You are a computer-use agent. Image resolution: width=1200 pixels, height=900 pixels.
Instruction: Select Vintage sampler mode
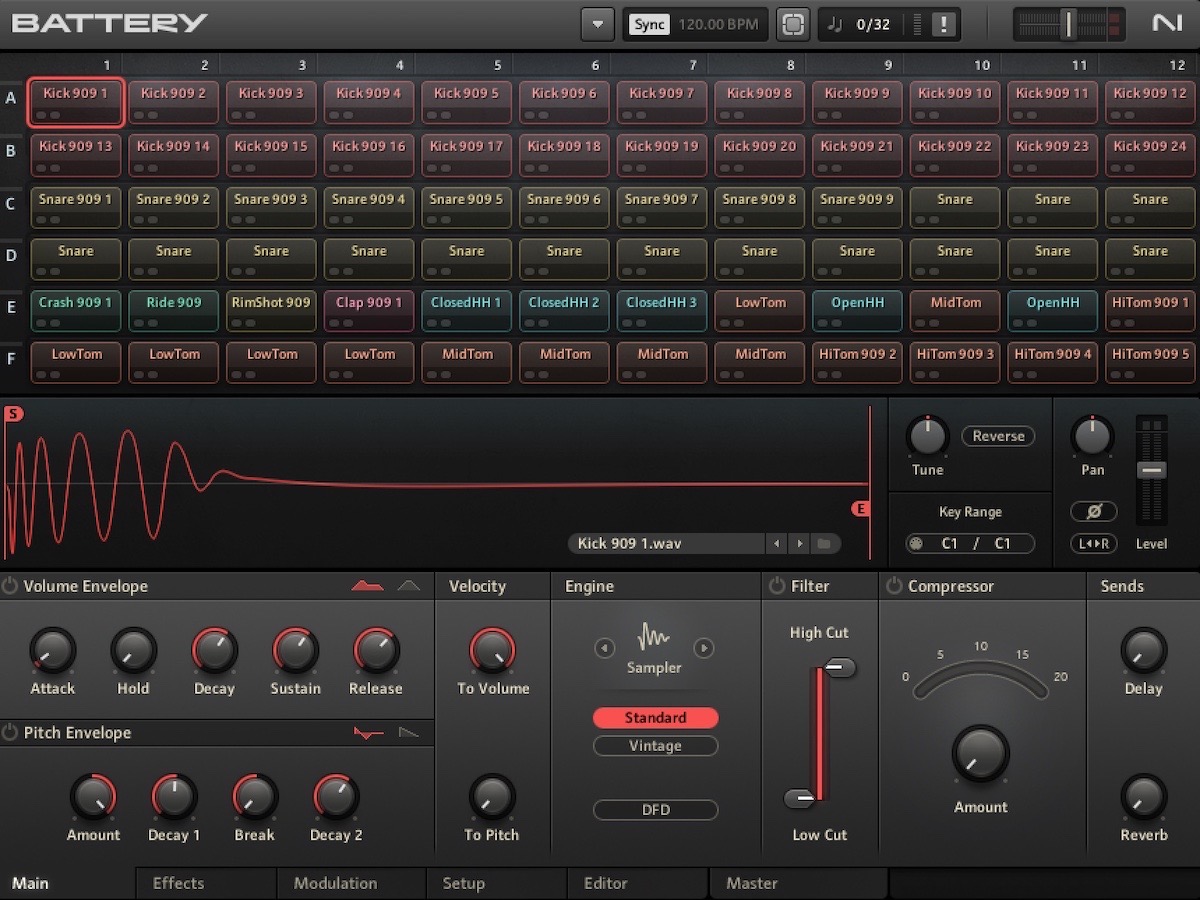point(655,746)
